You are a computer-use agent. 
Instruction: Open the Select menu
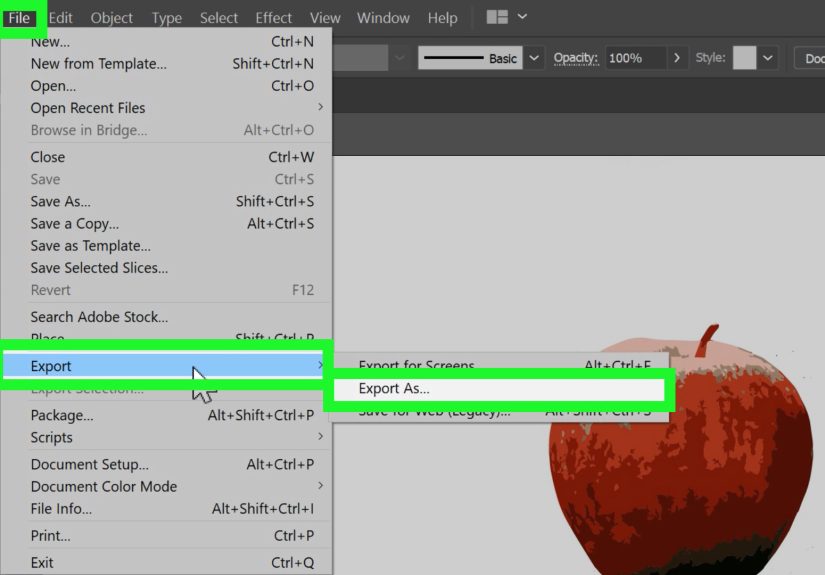(219, 18)
